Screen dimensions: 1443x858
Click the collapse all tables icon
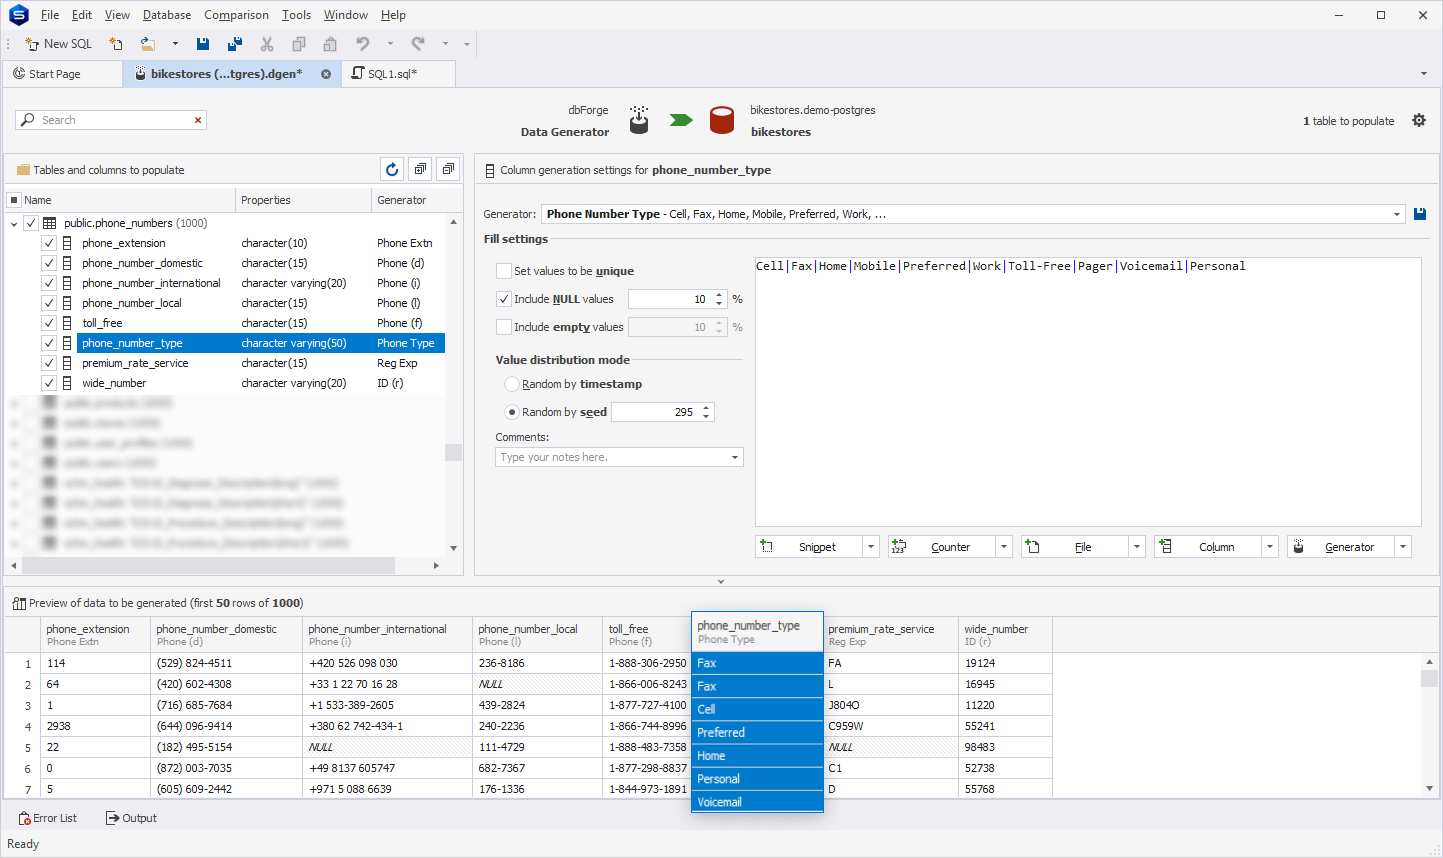448,169
